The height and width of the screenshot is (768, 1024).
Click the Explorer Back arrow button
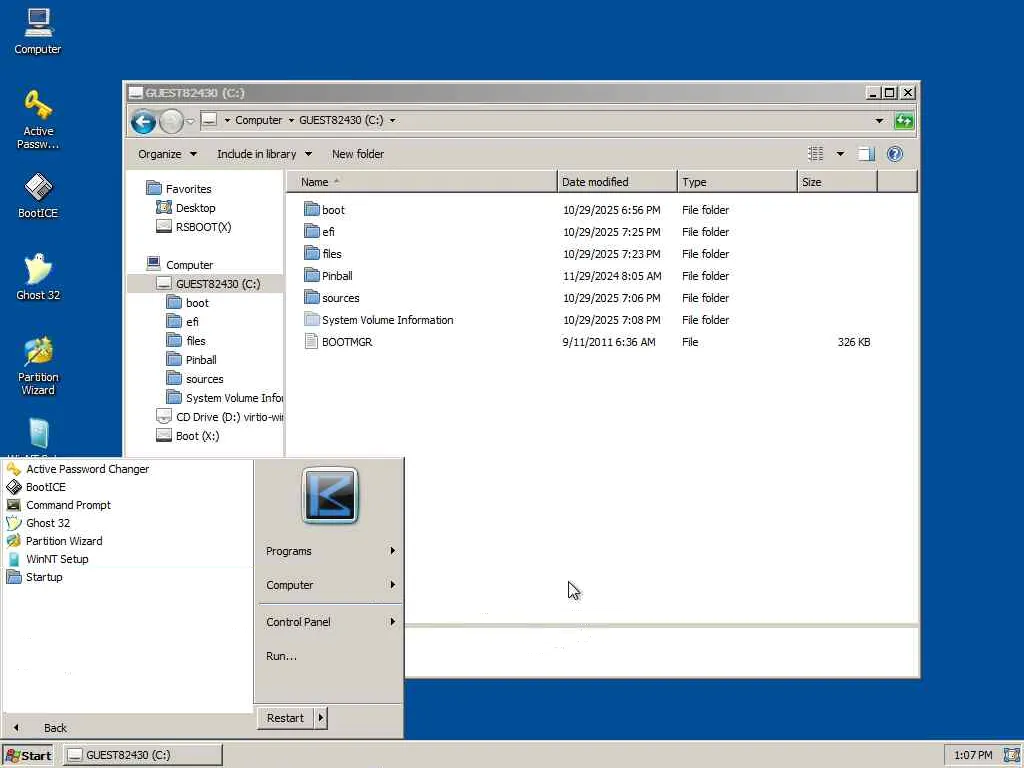pyautogui.click(x=143, y=122)
